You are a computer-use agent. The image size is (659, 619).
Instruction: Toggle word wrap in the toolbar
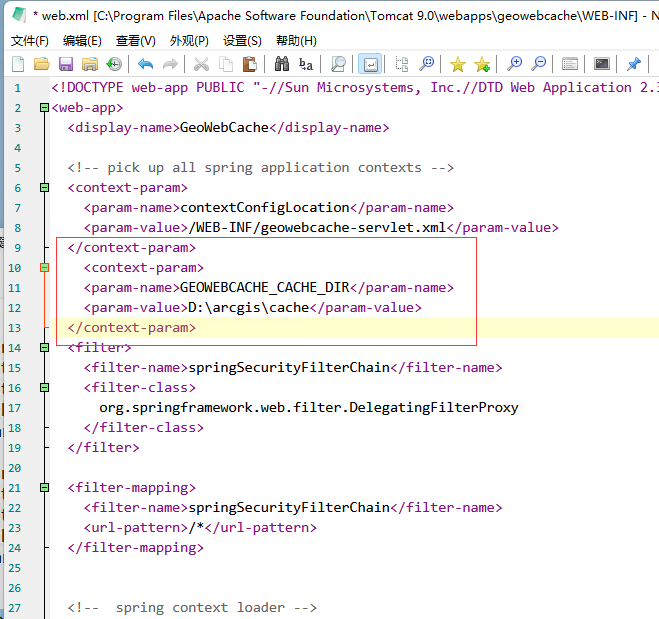pyautogui.click(x=370, y=64)
